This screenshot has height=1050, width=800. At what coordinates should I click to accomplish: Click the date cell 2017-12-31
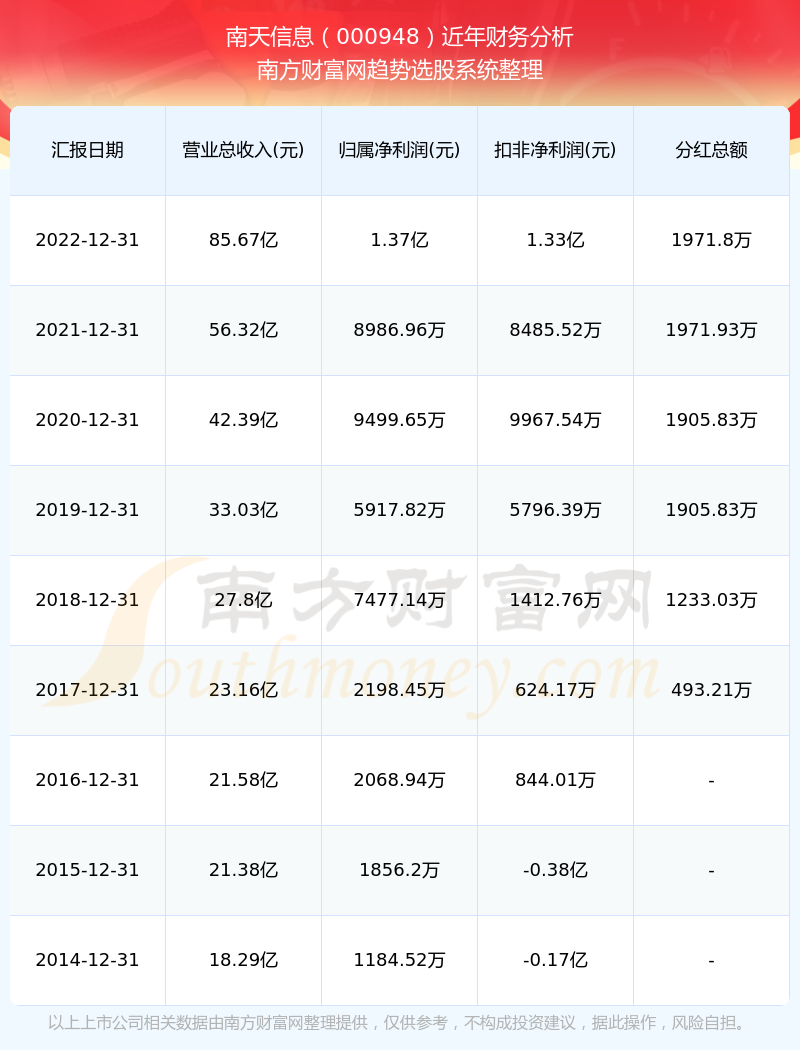88,690
